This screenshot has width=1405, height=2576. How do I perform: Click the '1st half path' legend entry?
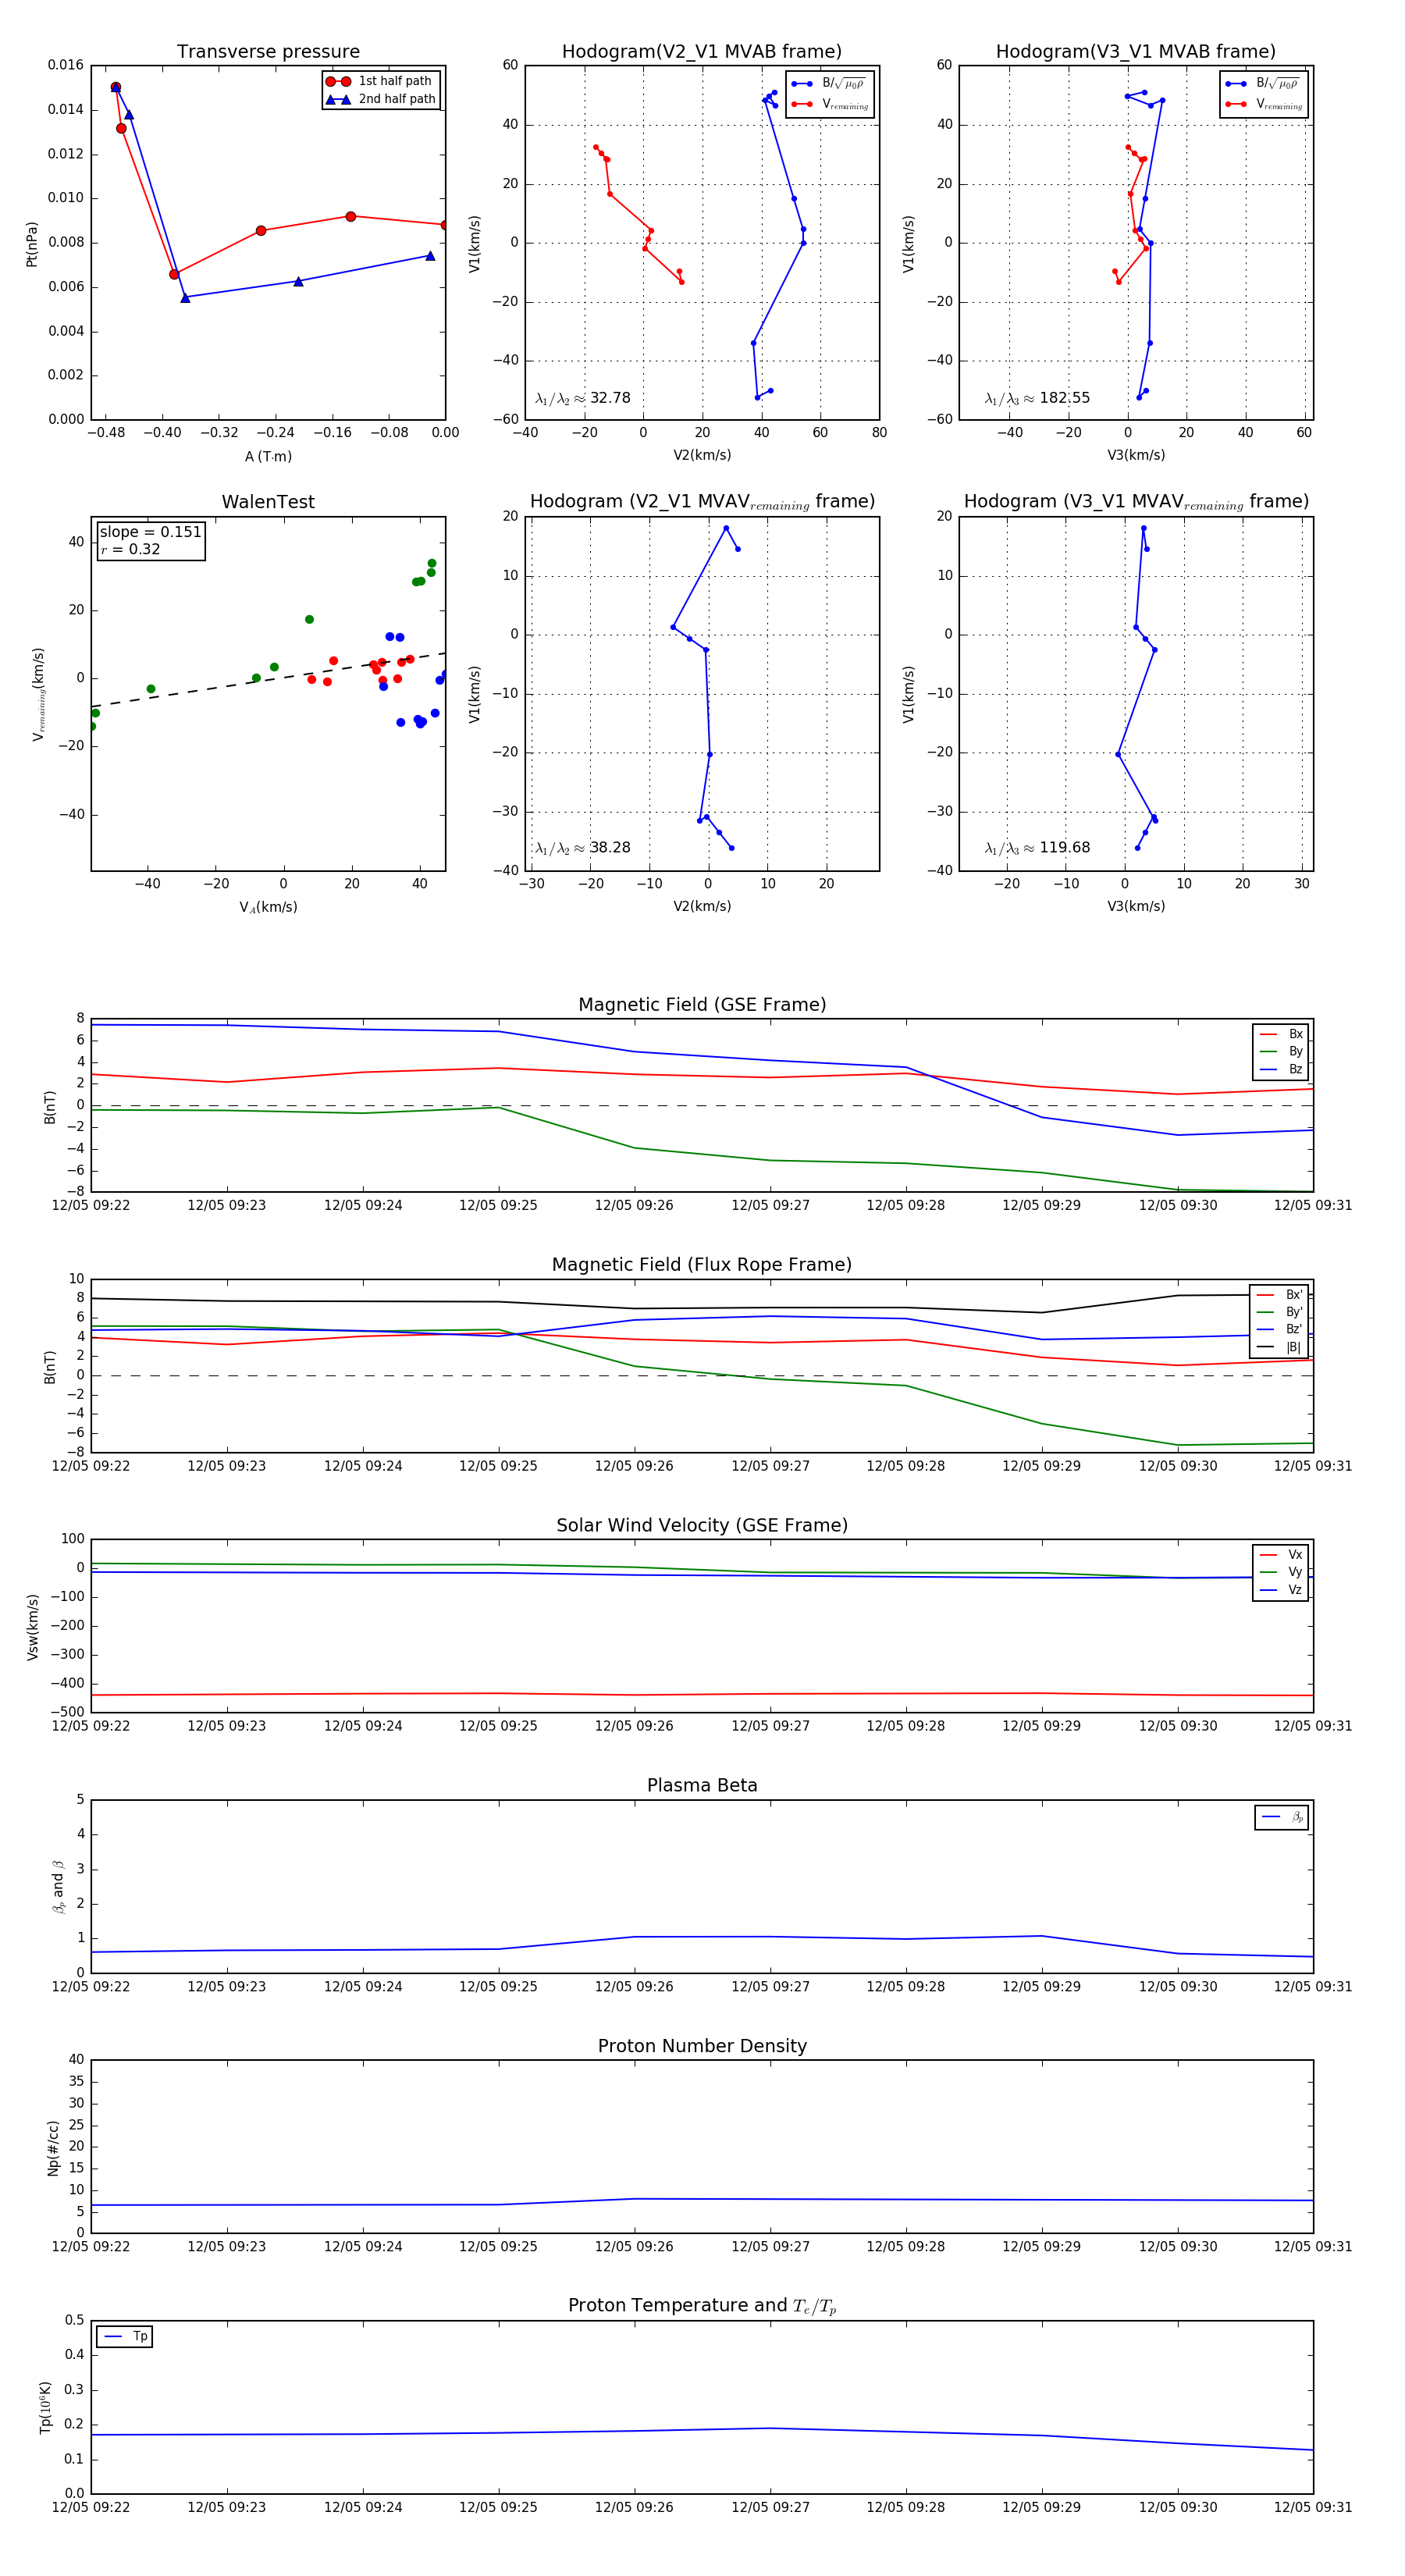(x=381, y=81)
